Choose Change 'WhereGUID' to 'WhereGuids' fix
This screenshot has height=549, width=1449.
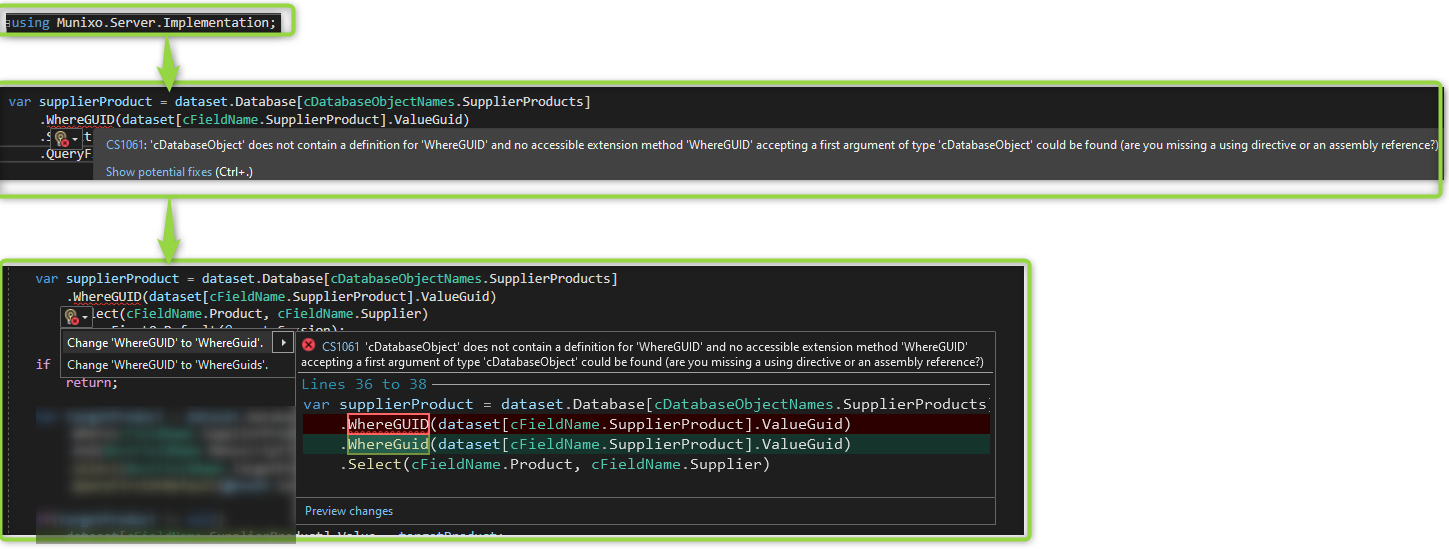click(167, 365)
